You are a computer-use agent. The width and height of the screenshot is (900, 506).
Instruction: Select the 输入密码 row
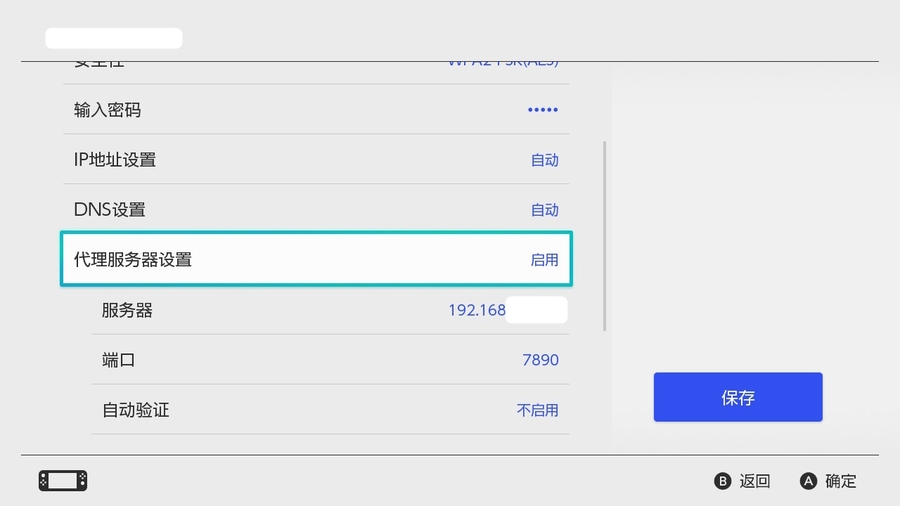[315, 110]
